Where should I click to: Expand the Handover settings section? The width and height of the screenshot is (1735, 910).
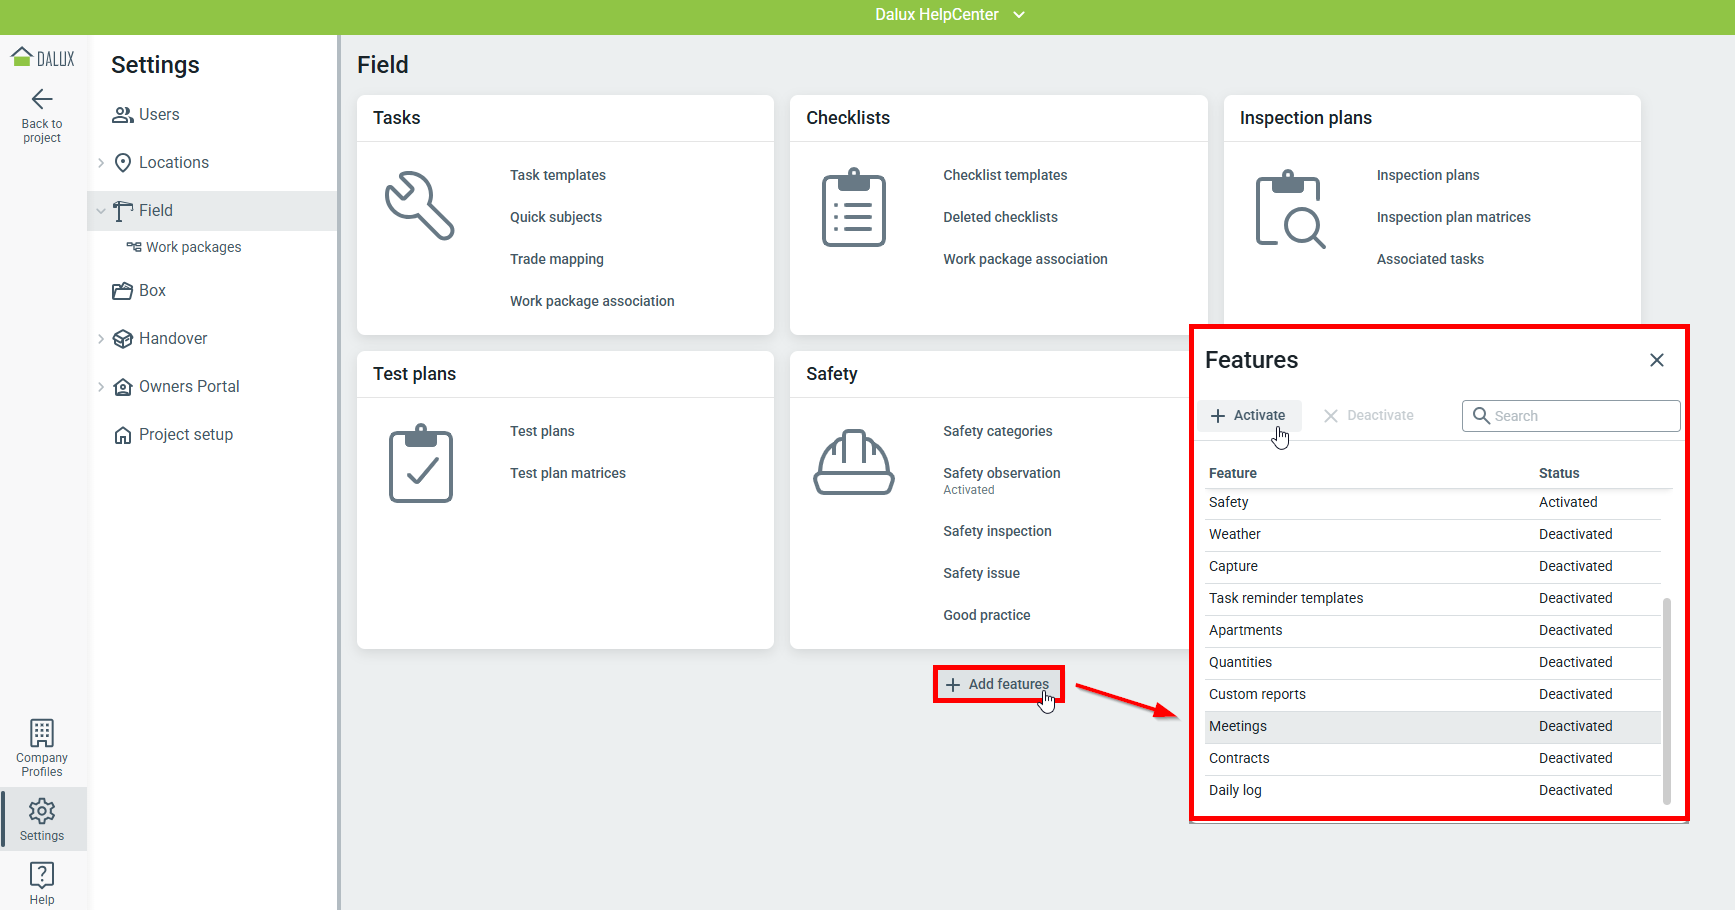point(101,339)
